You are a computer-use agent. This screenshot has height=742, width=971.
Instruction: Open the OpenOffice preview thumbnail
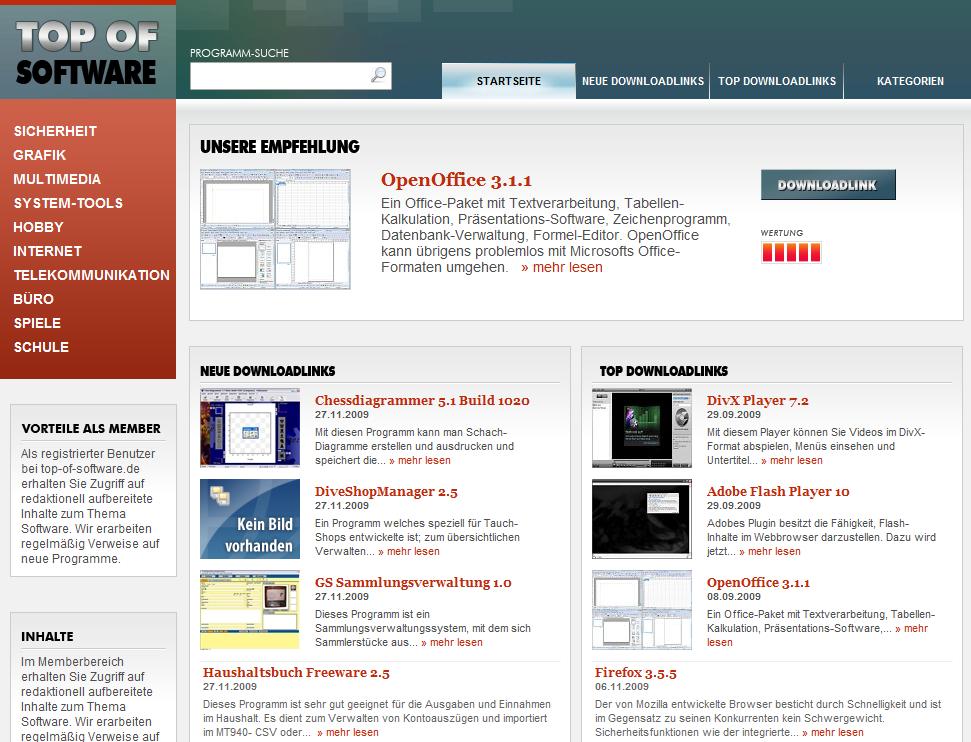pos(275,228)
